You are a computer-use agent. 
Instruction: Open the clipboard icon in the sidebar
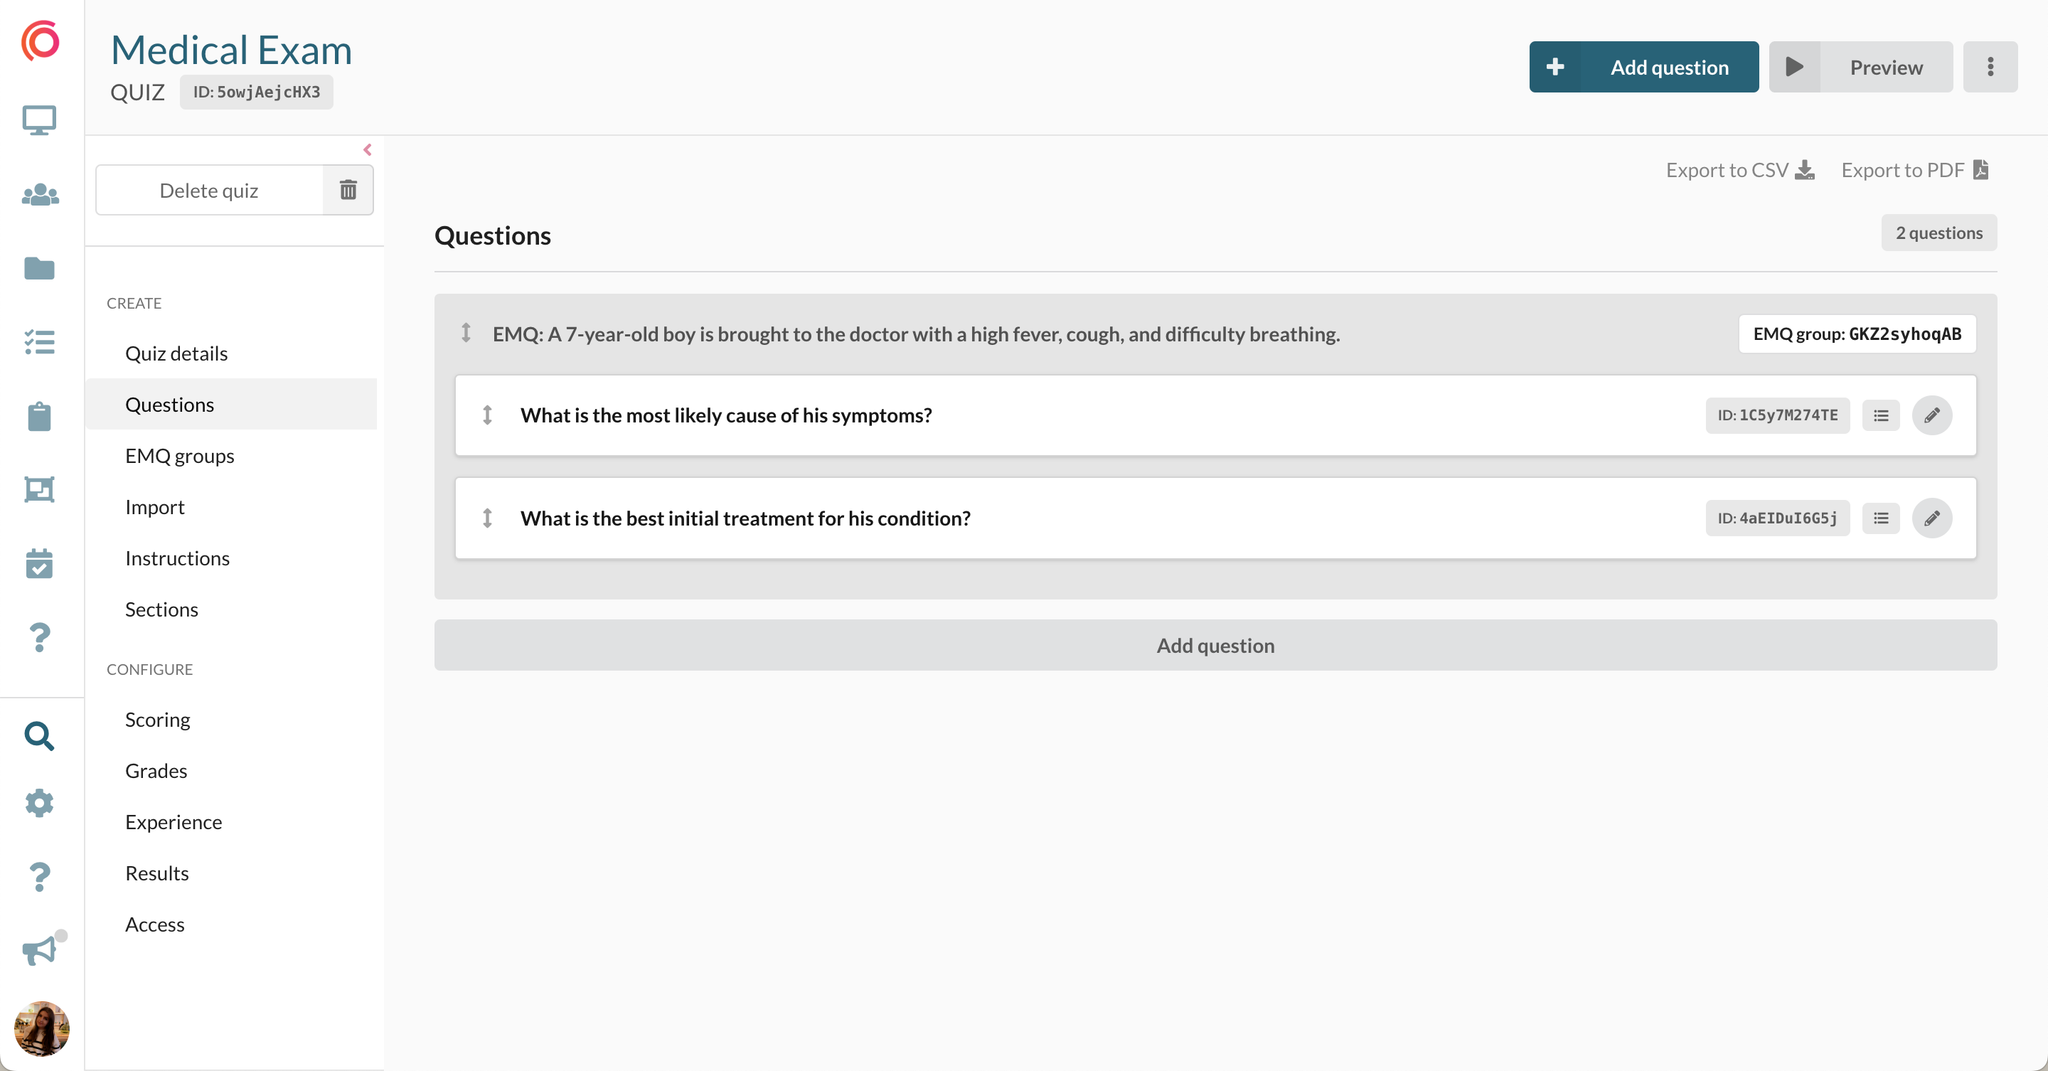tap(40, 416)
